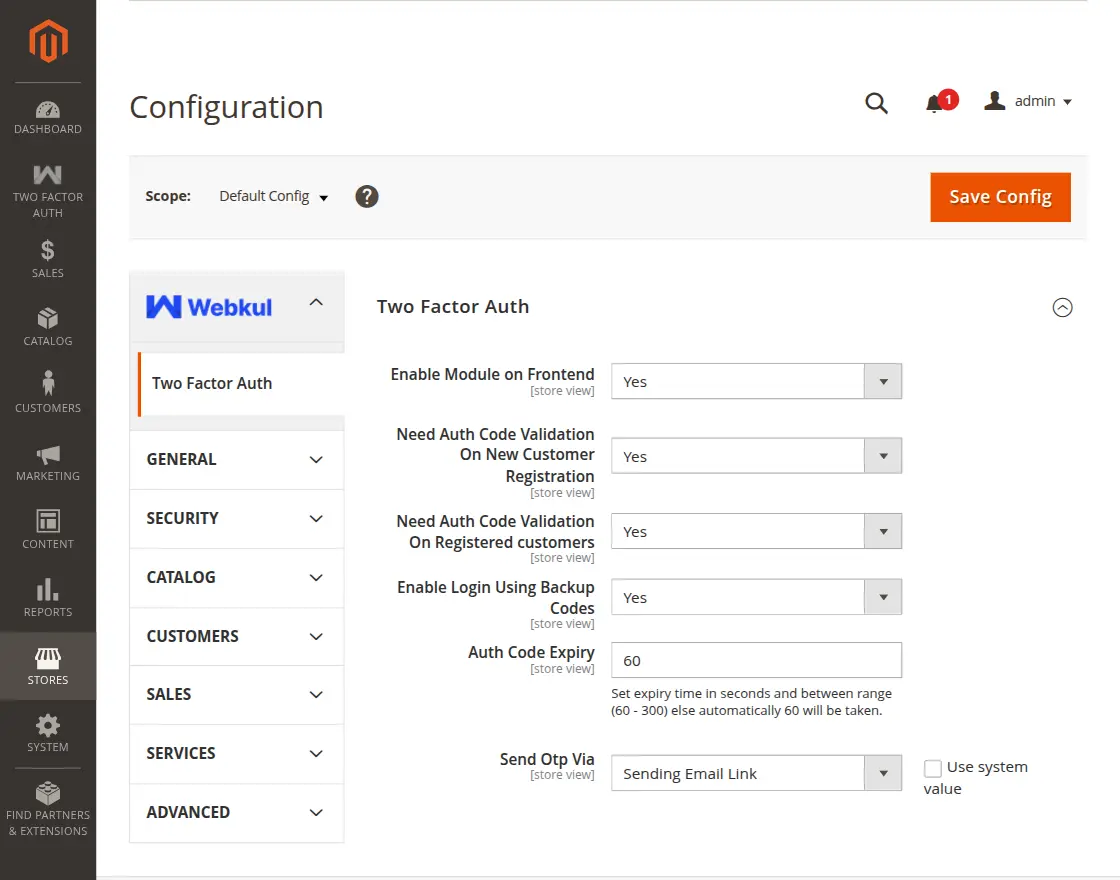
Task: Click the Save Config button
Action: pyautogui.click(x=1000, y=197)
